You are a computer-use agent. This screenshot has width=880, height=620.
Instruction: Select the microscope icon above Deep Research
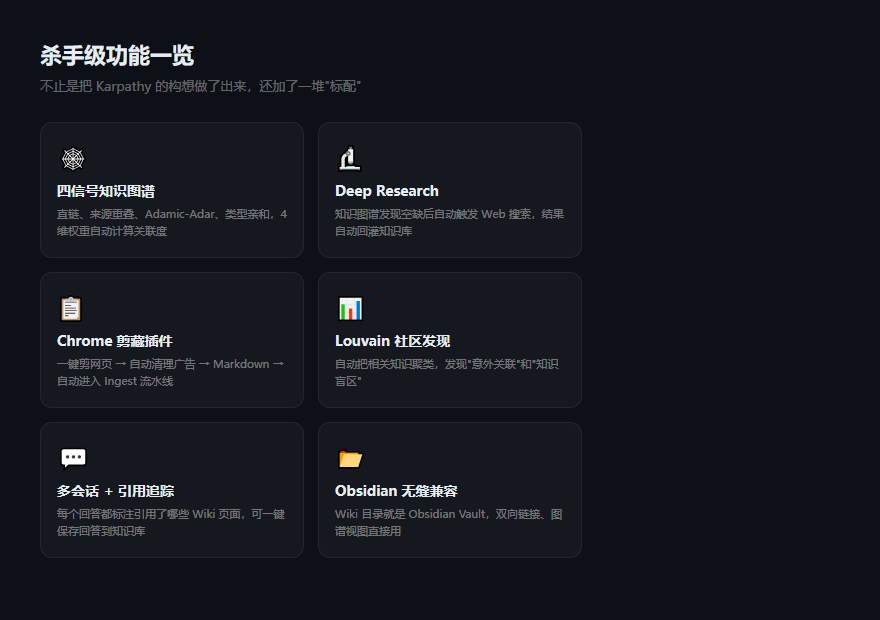(350, 158)
